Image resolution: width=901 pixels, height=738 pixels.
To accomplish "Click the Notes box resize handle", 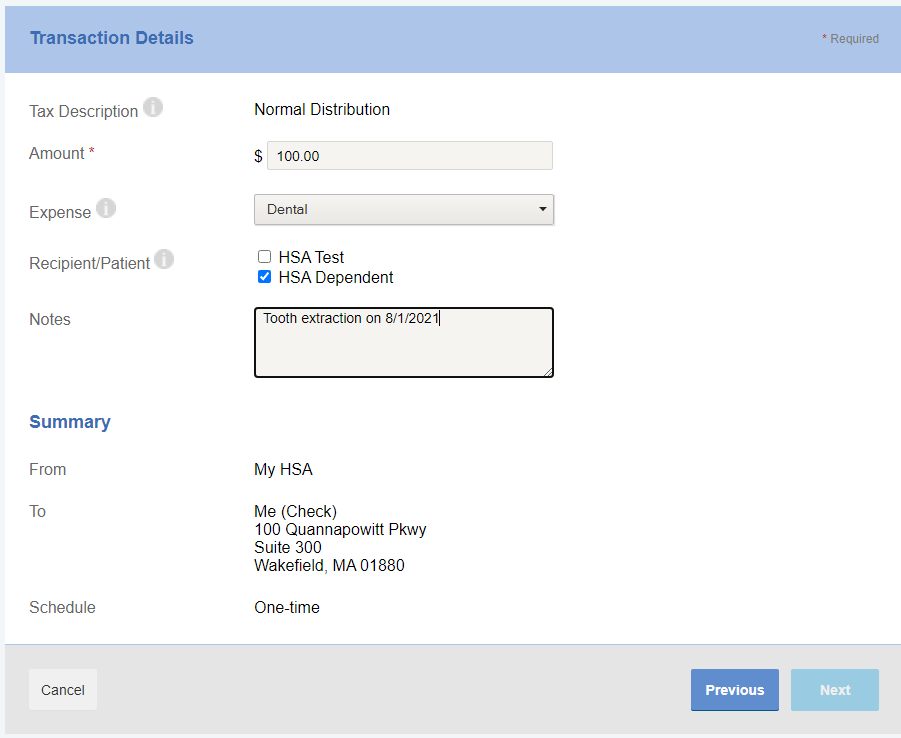I will [x=547, y=371].
